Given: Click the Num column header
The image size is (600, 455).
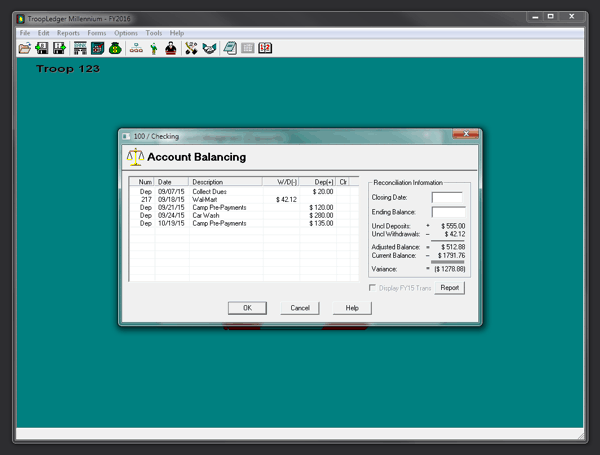Looking at the screenshot, I should pyautogui.click(x=142, y=182).
